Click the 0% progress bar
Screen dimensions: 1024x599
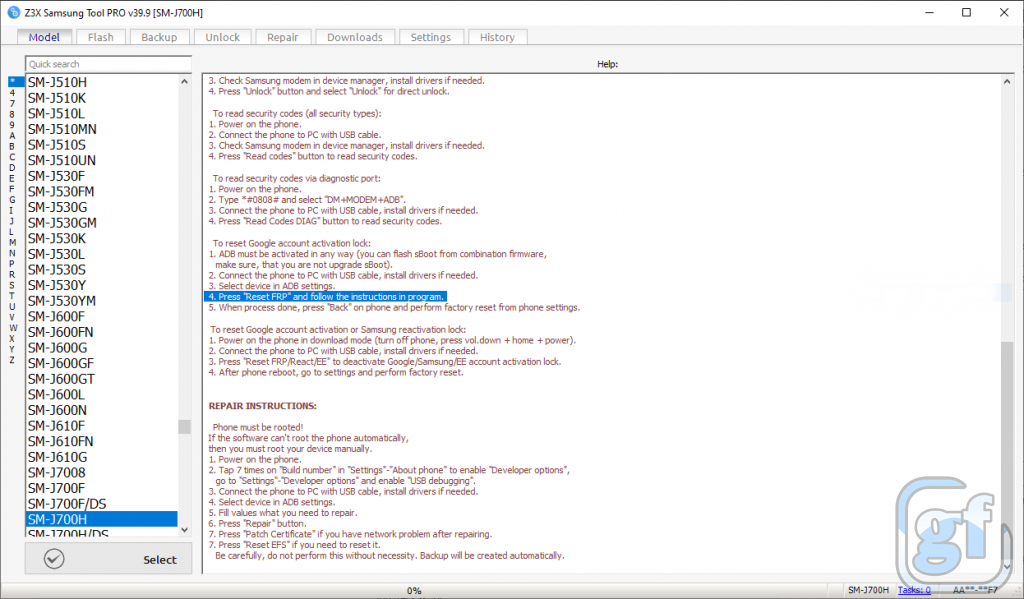point(414,590)
